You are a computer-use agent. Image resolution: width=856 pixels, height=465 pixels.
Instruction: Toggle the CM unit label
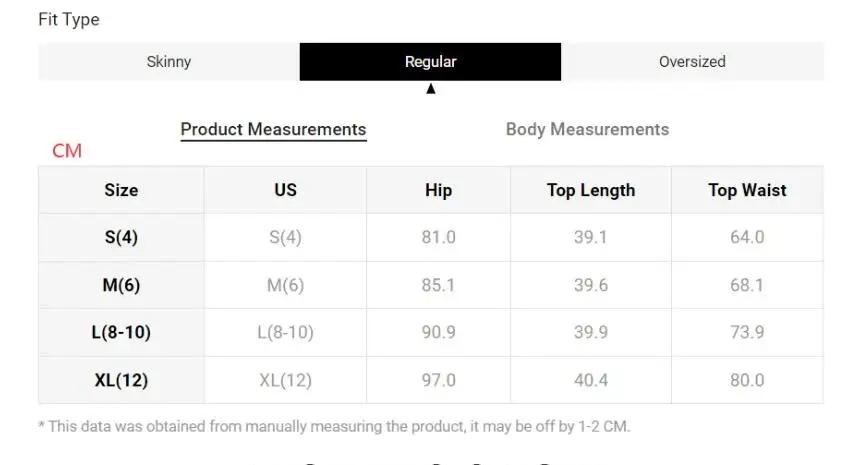(x=67, y=151)
